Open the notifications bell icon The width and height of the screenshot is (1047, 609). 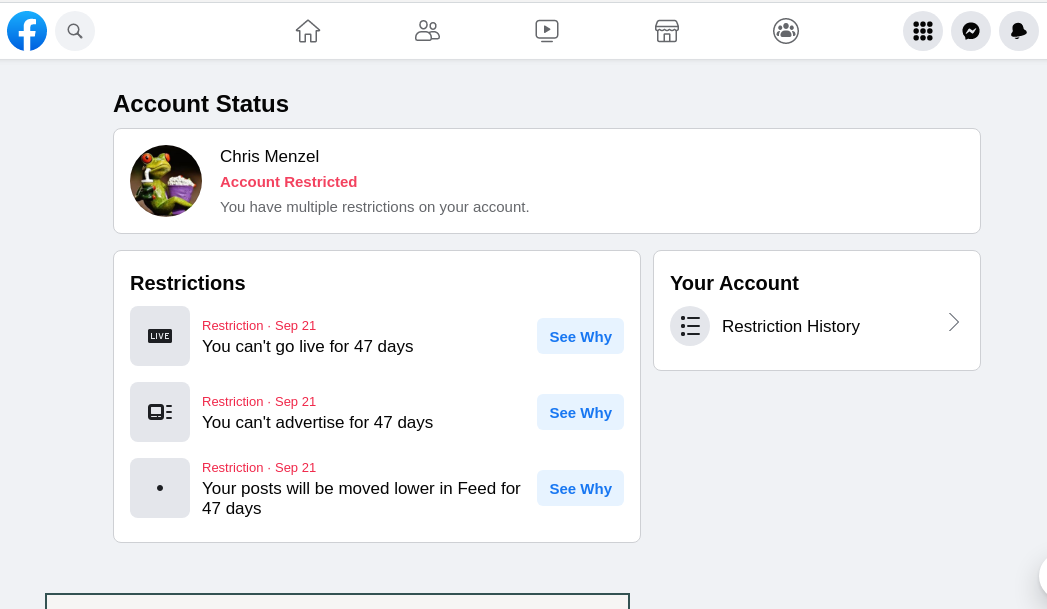(1018, 31)
